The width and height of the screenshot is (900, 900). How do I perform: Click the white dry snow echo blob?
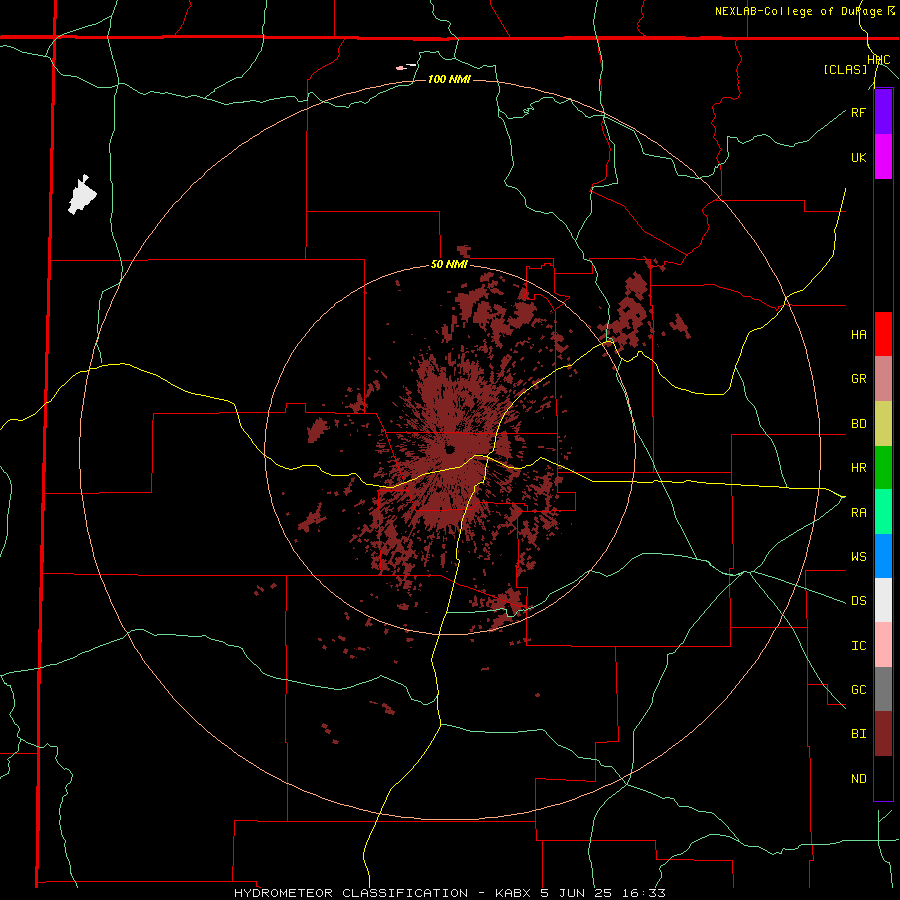coord(82,195)
